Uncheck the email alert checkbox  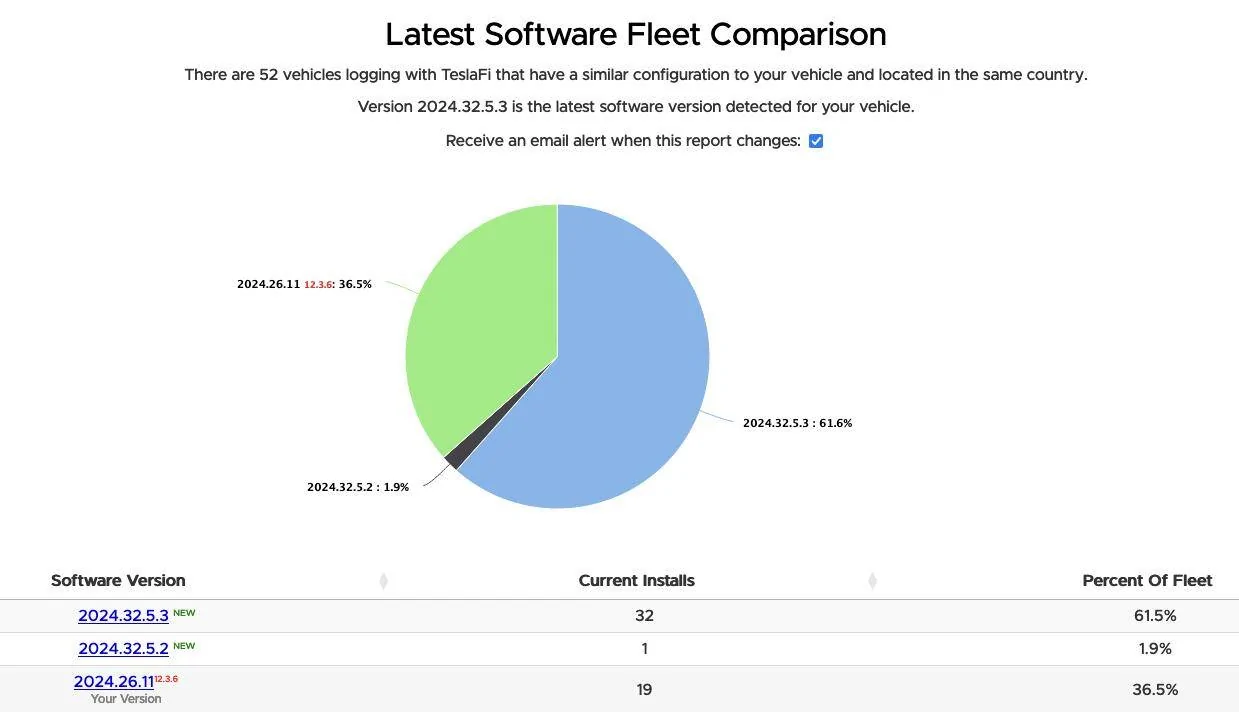[x=816, y=141]
